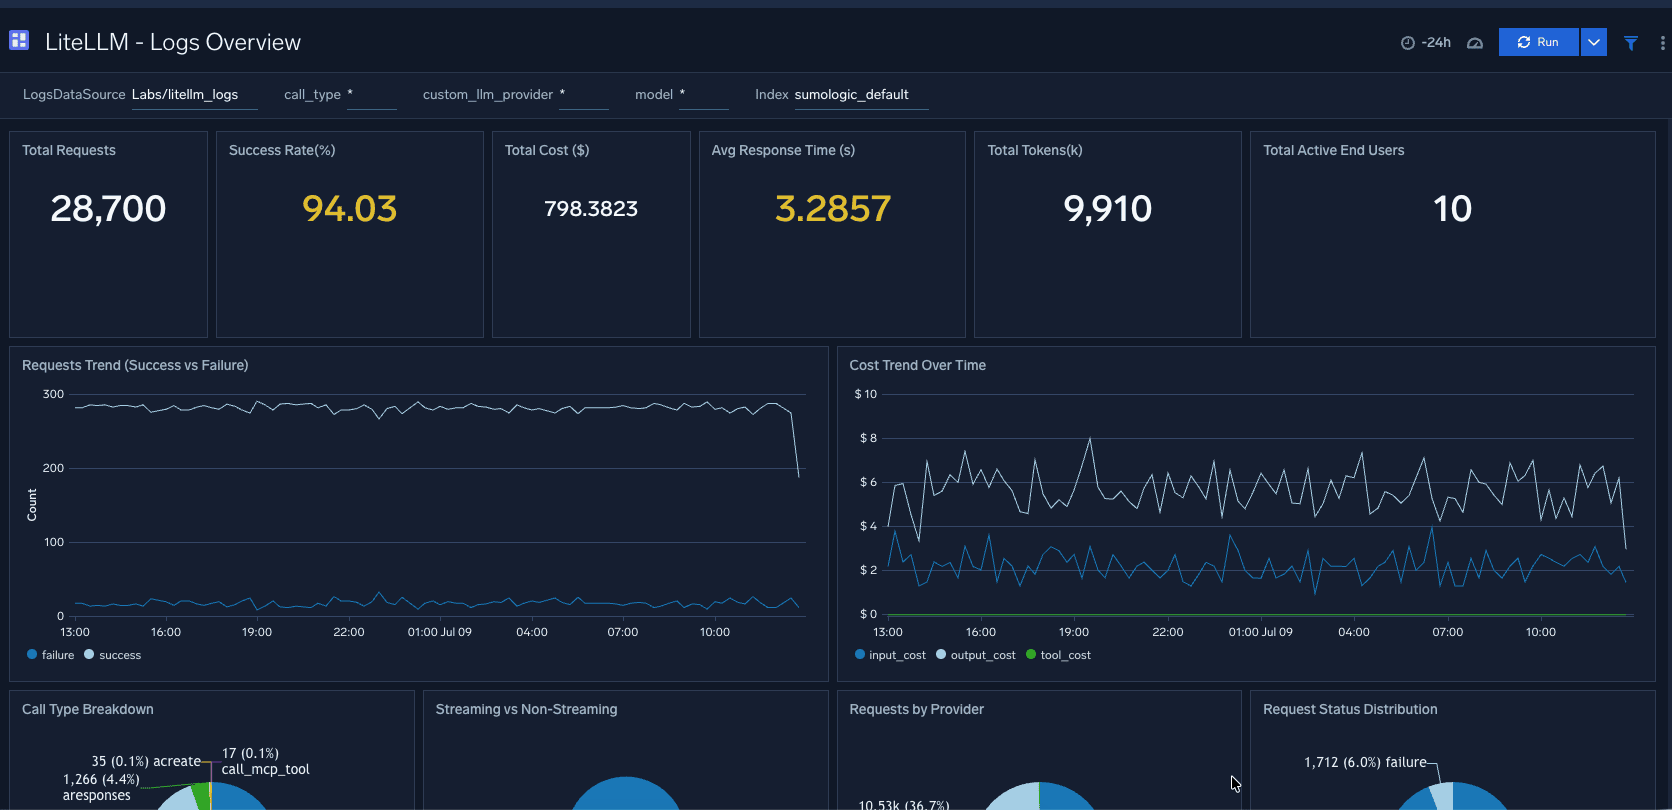Image resolution: width=1672 pixels, height=810 pixels.
Task: Toggle the input_cost legend swatch
Action: tap(860, 654)
